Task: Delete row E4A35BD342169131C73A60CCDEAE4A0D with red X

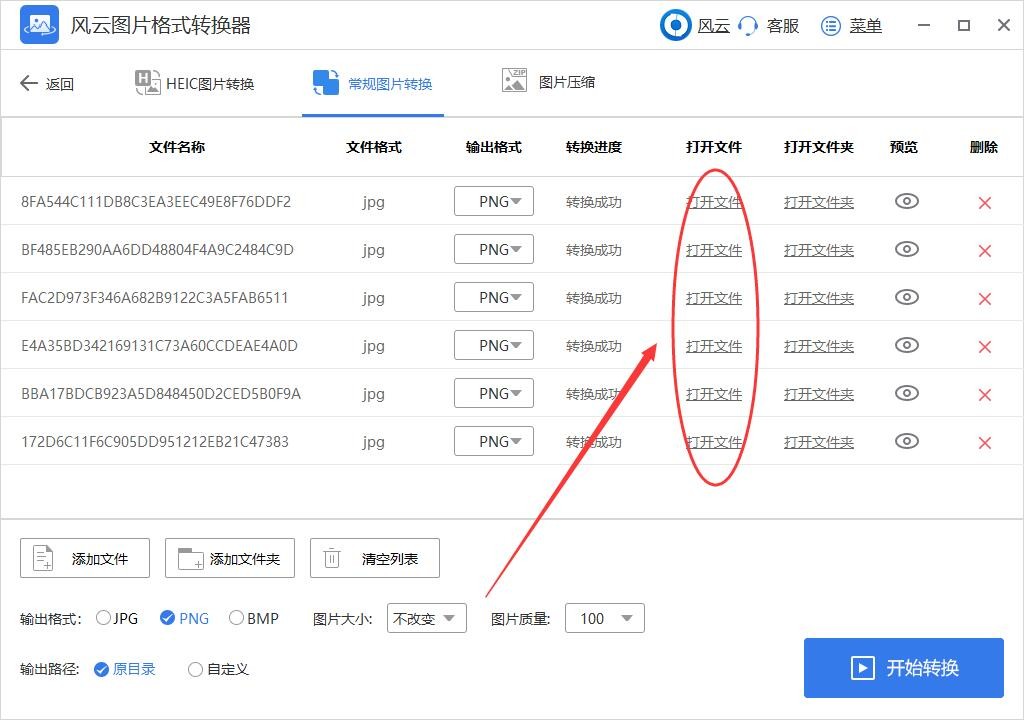Action: (985, 346)
